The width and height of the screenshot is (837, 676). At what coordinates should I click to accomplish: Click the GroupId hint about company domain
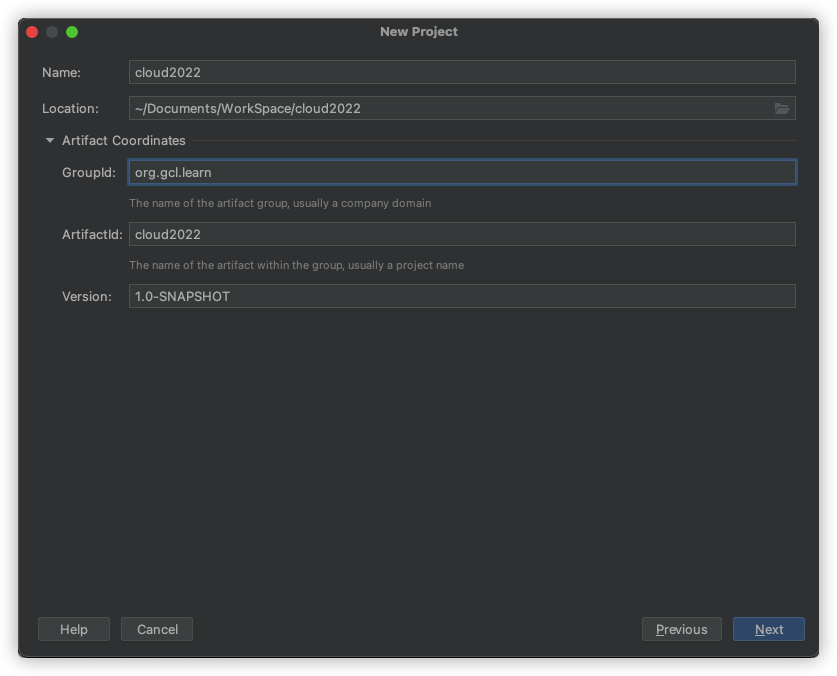280,203
